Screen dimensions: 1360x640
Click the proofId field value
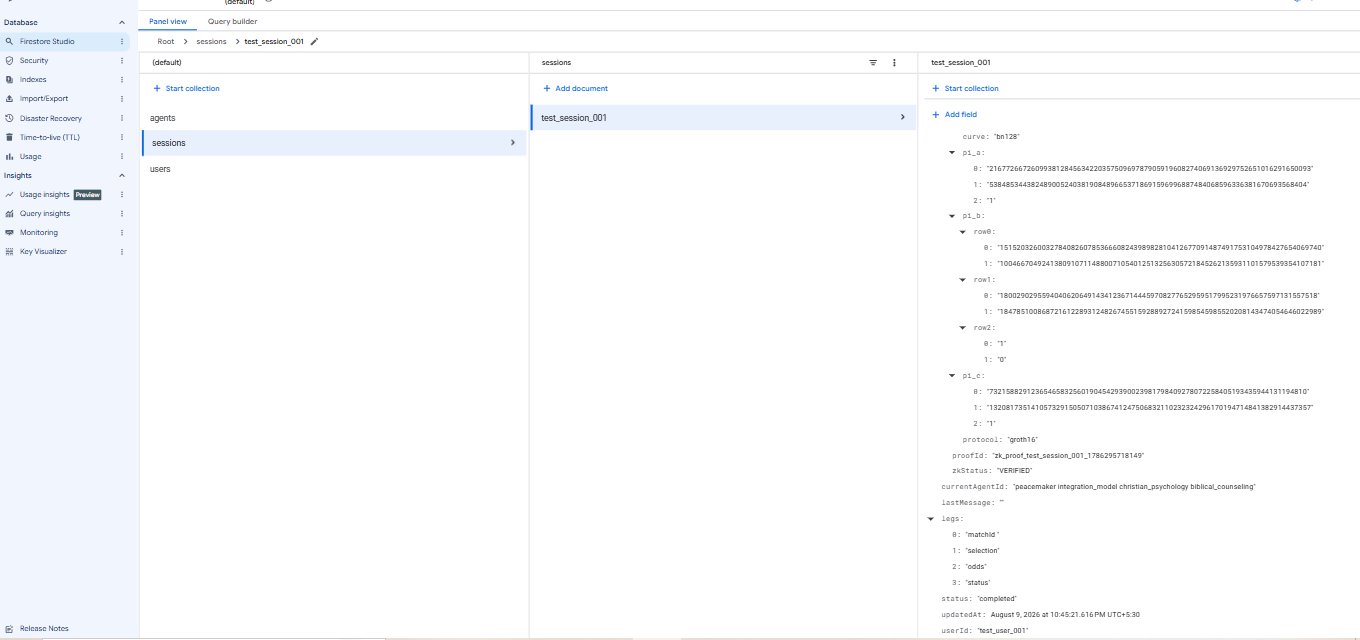coord(1069,456)
